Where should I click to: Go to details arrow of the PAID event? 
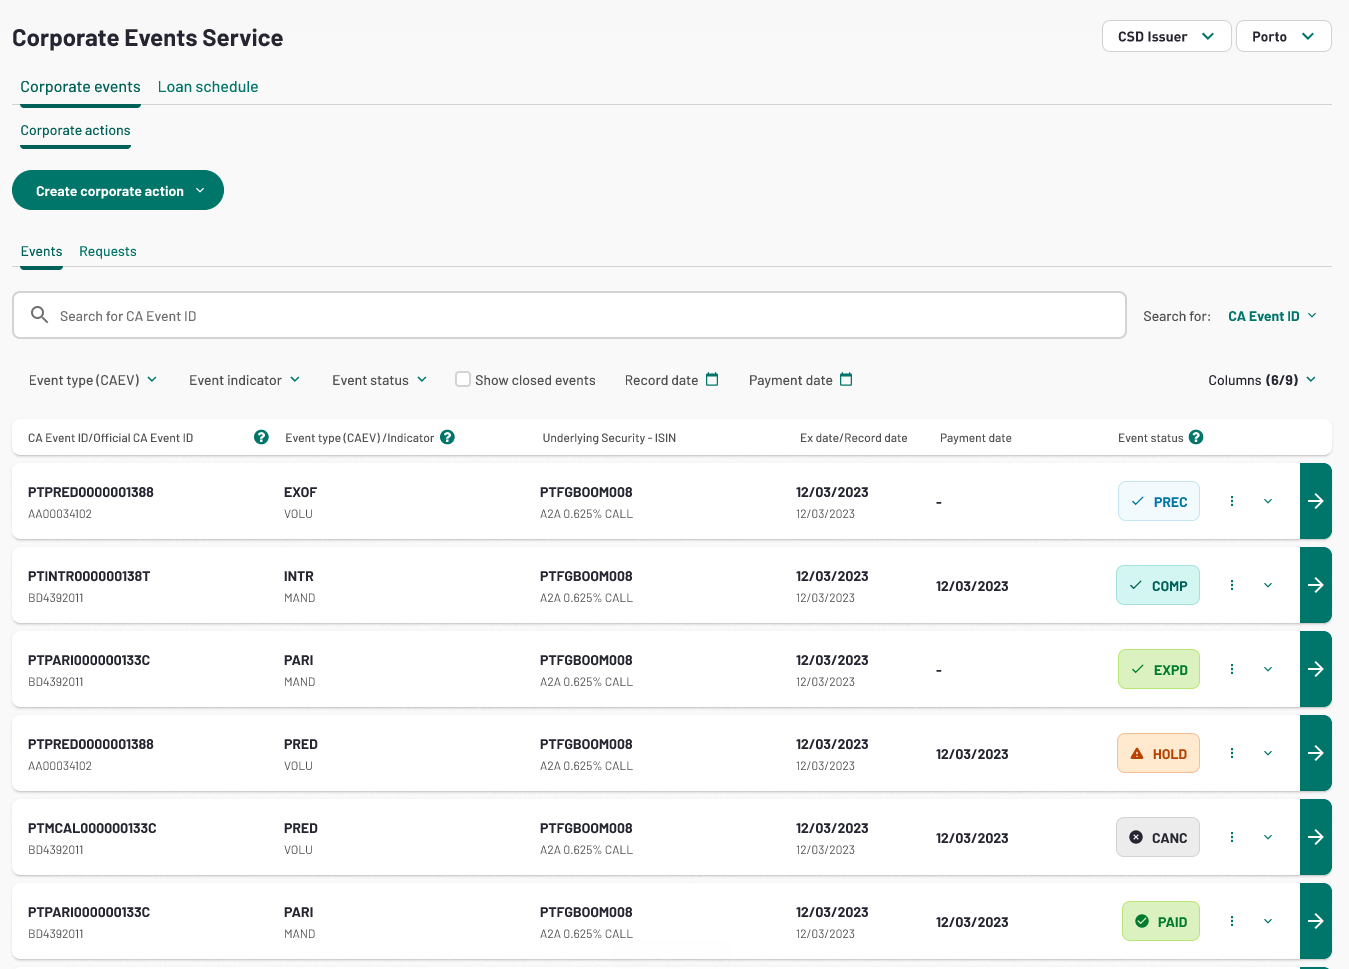tap(1316, 921)
